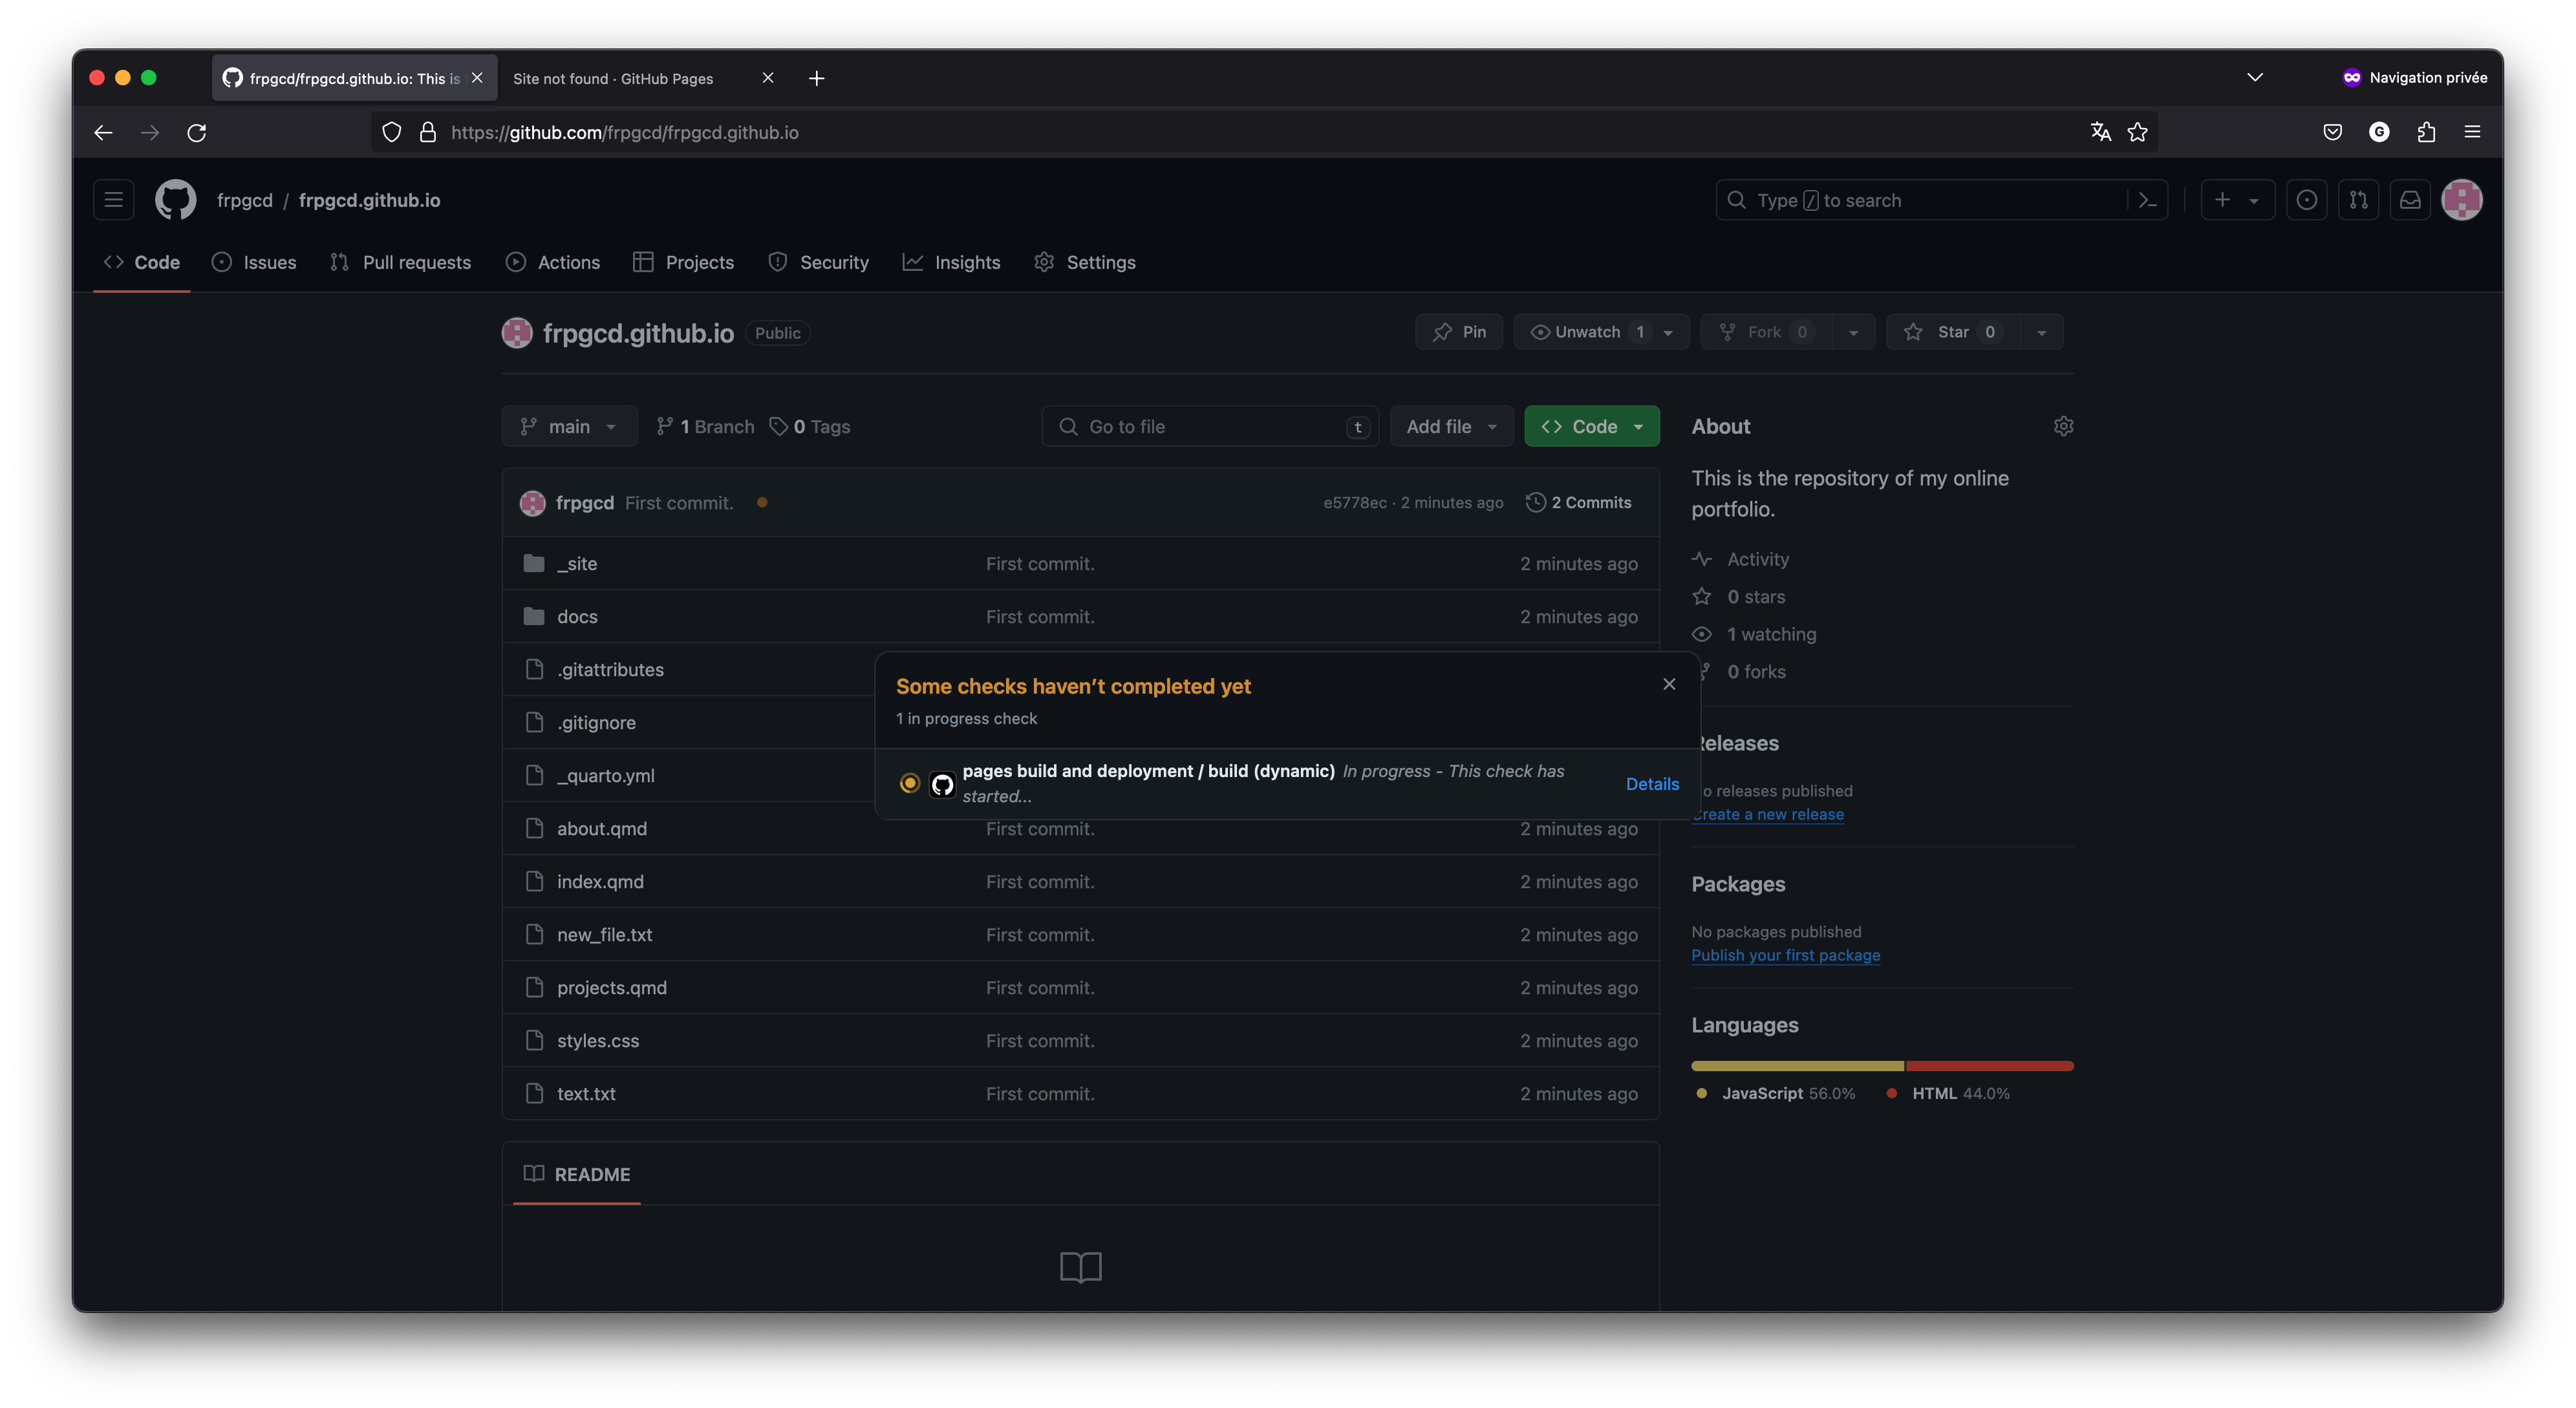Focus the Go to file search field
This screenshot has width=2576, height=1408.
tap(1210, 426)
